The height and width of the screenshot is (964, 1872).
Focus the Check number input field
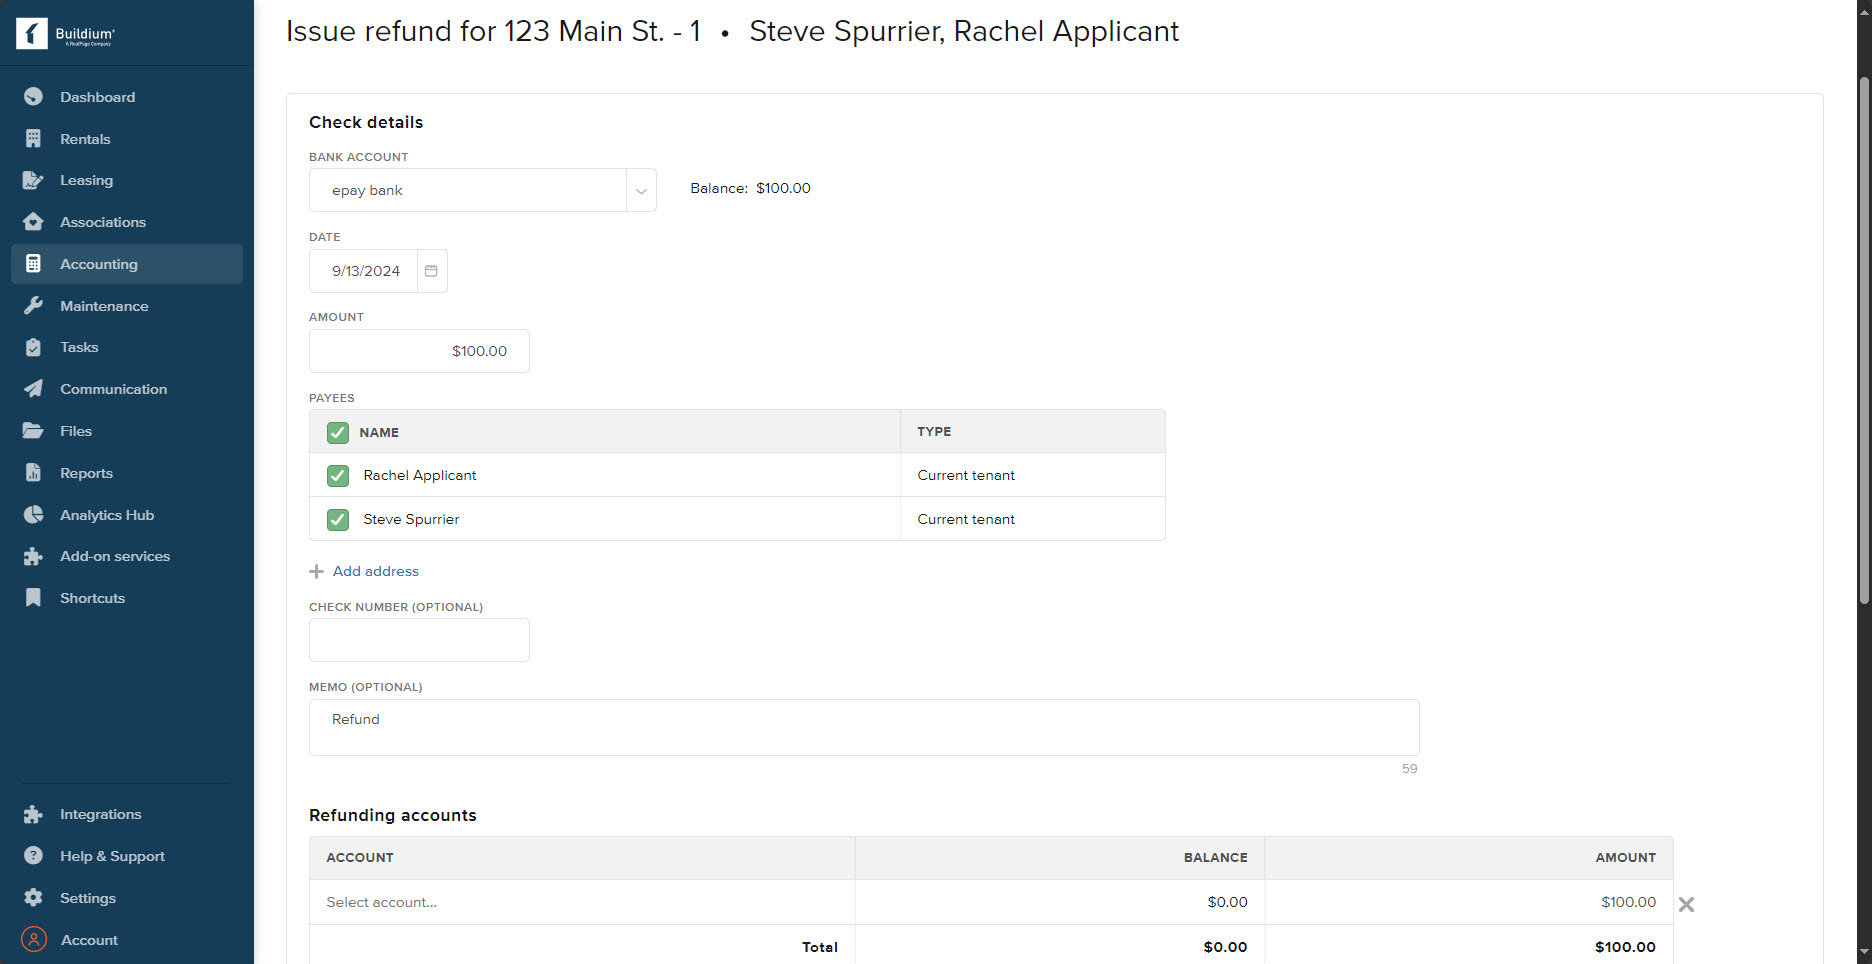point(419,640)
